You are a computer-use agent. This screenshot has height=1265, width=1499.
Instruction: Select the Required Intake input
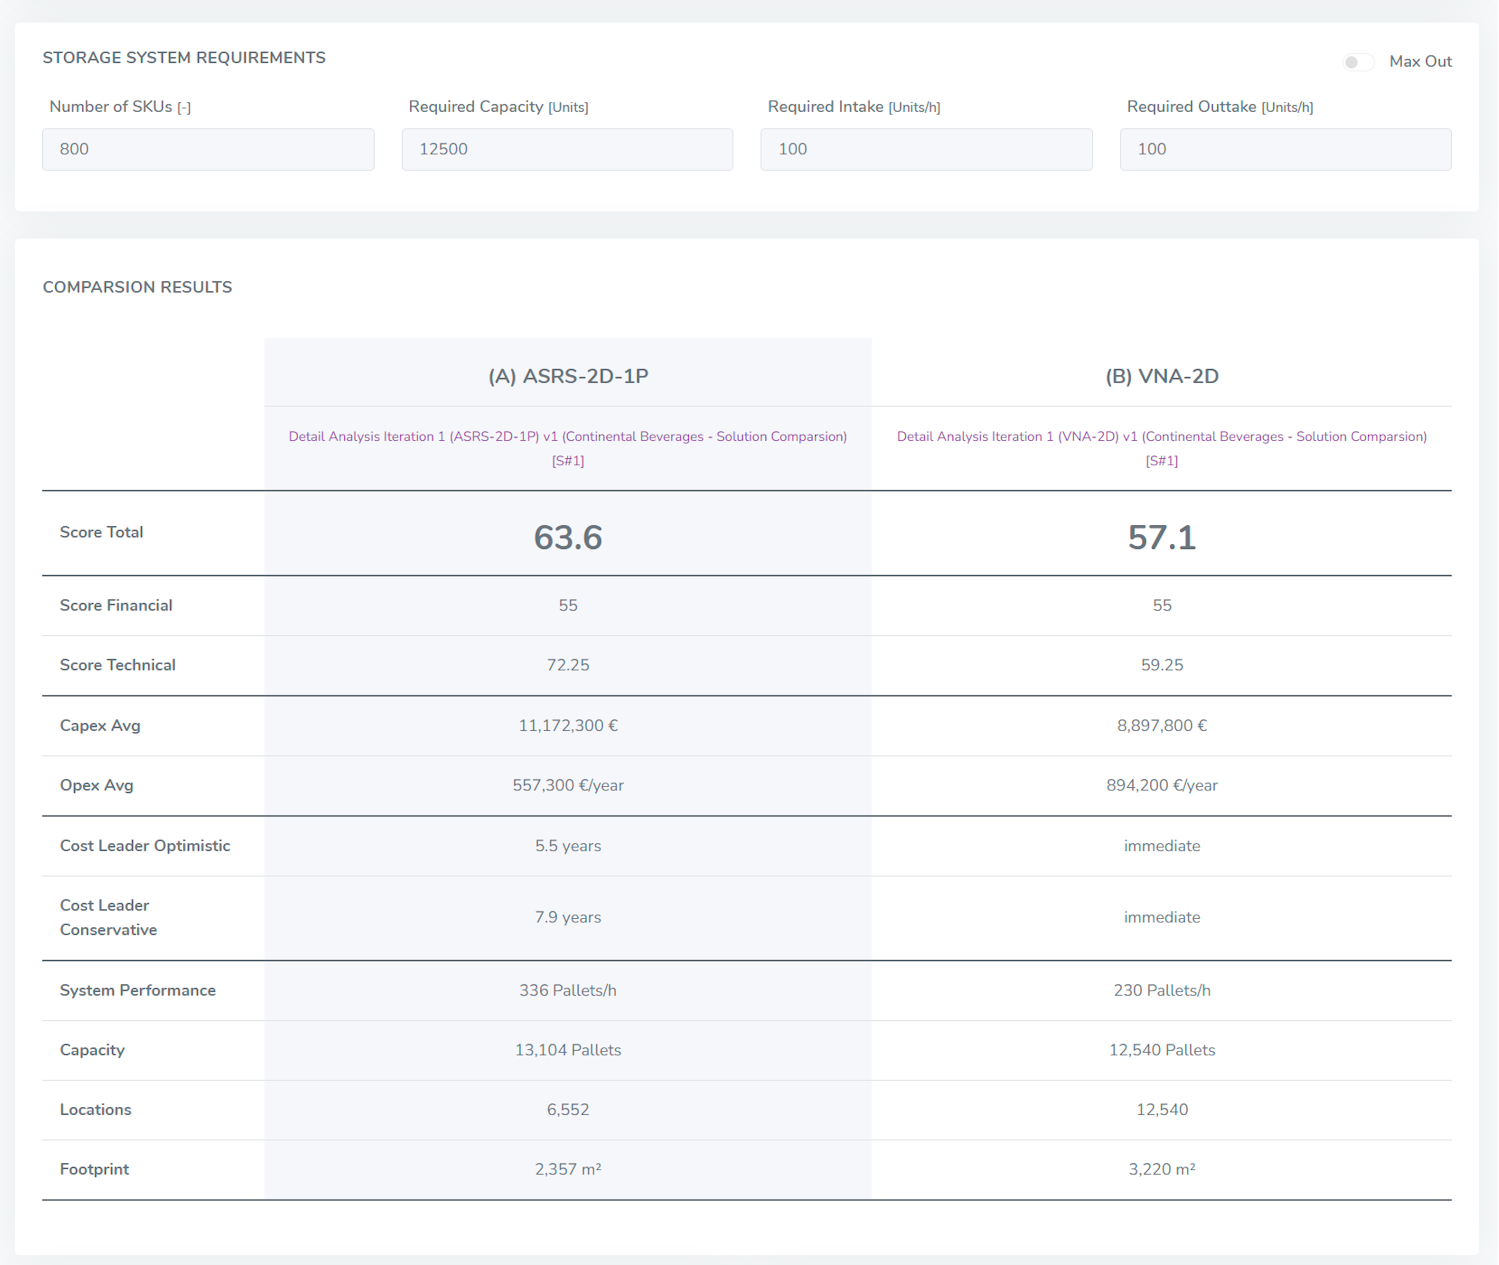(925, 149)
